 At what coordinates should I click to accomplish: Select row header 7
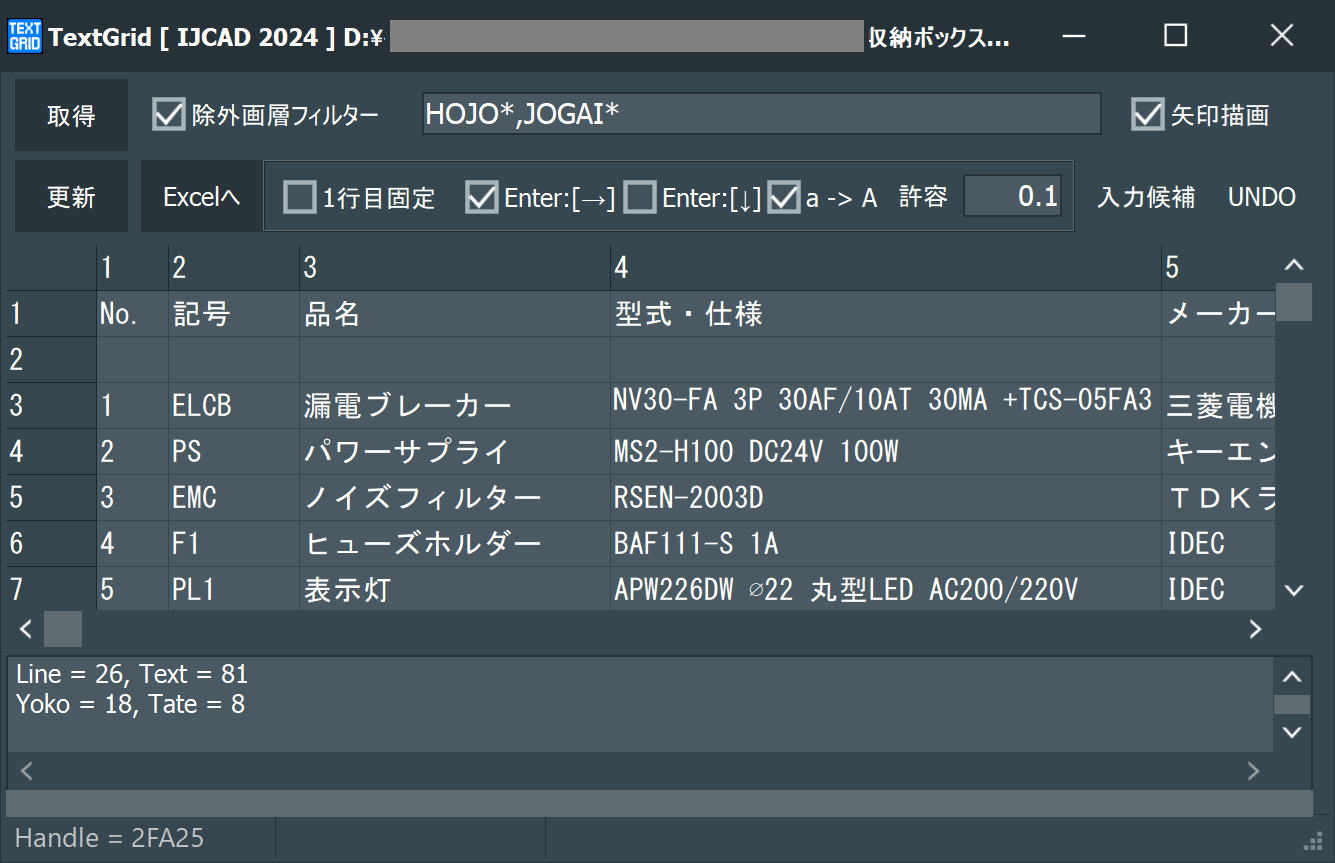pyautogui.click(x=51, y=589)
